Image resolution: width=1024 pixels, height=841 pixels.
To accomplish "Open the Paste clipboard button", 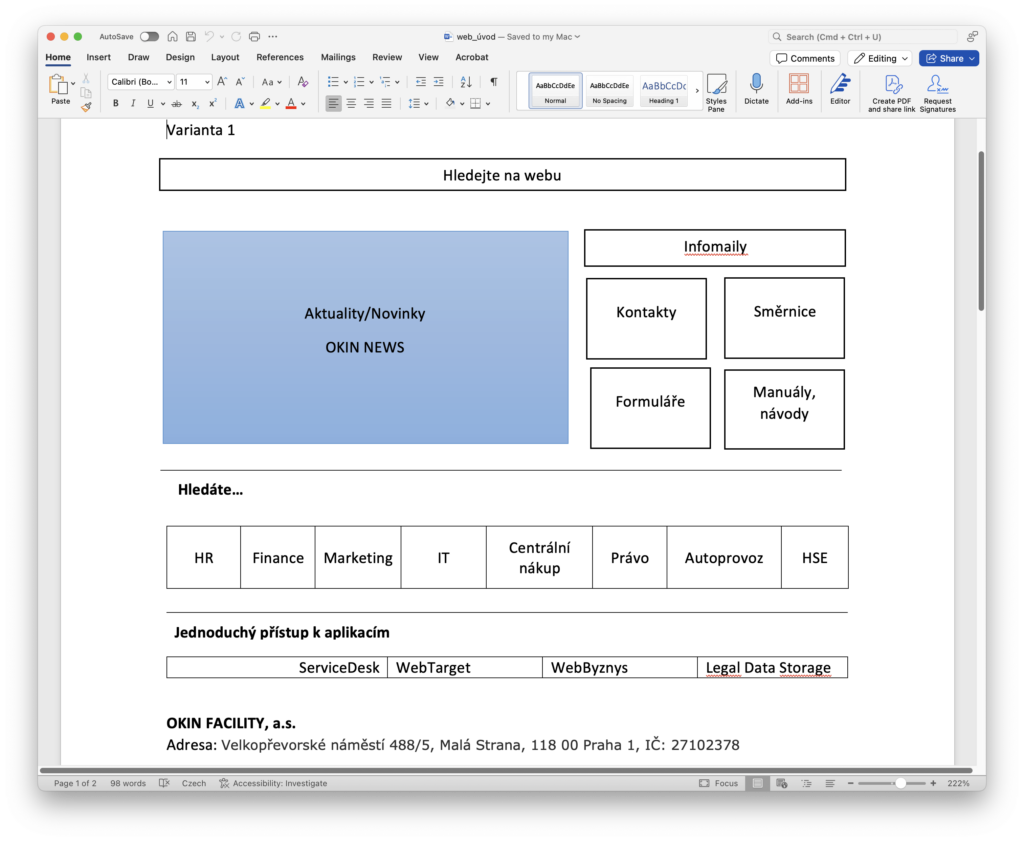I will (58, 84).
